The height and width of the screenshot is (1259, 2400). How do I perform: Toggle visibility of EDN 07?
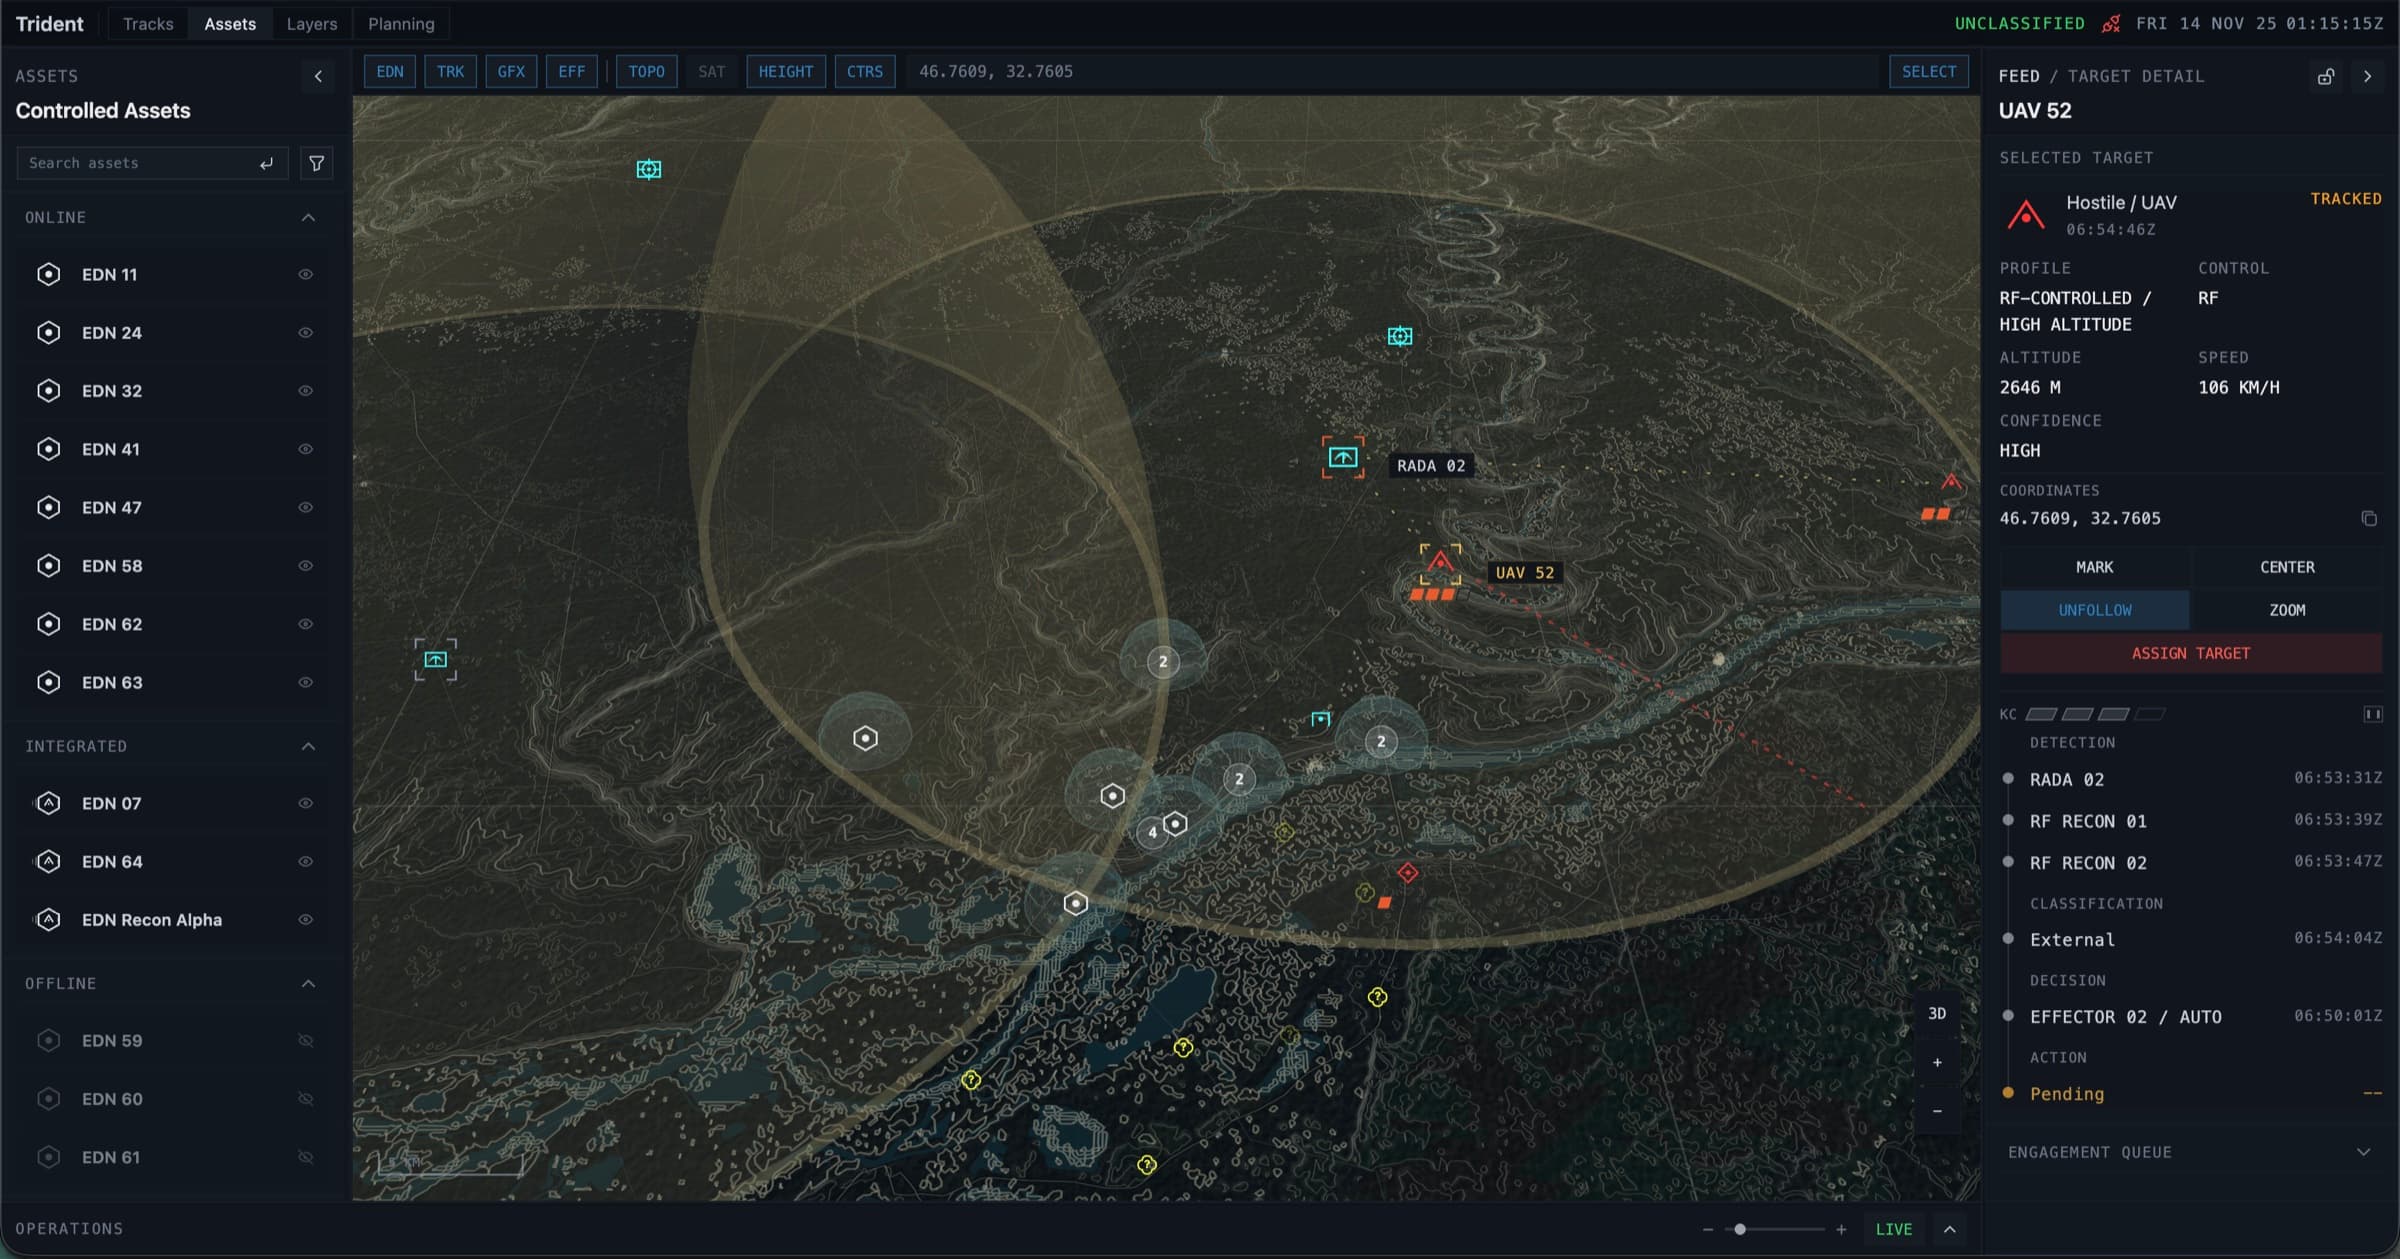click(x=306, y=803)
